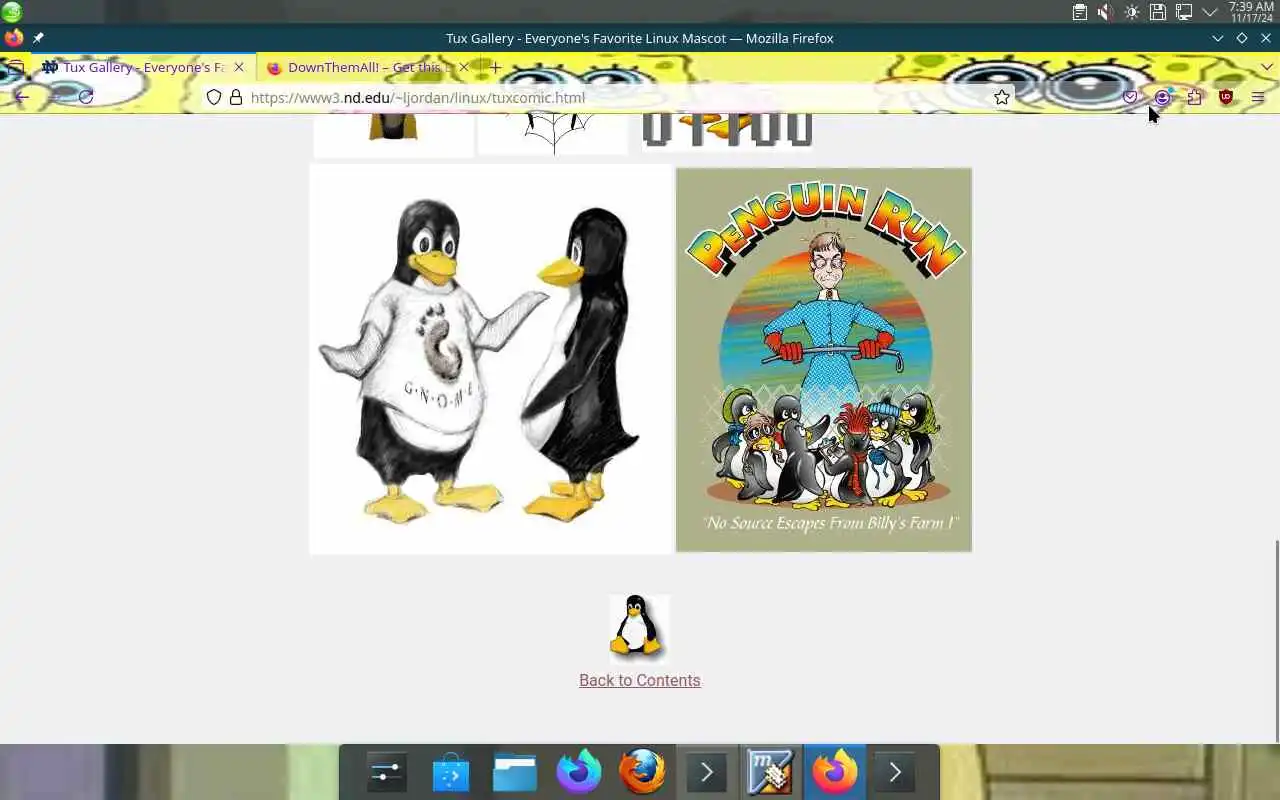Open the DownThemAll extension icon
The width and height of the screenshot is (1280, 800).
[x=1163, y=97]
